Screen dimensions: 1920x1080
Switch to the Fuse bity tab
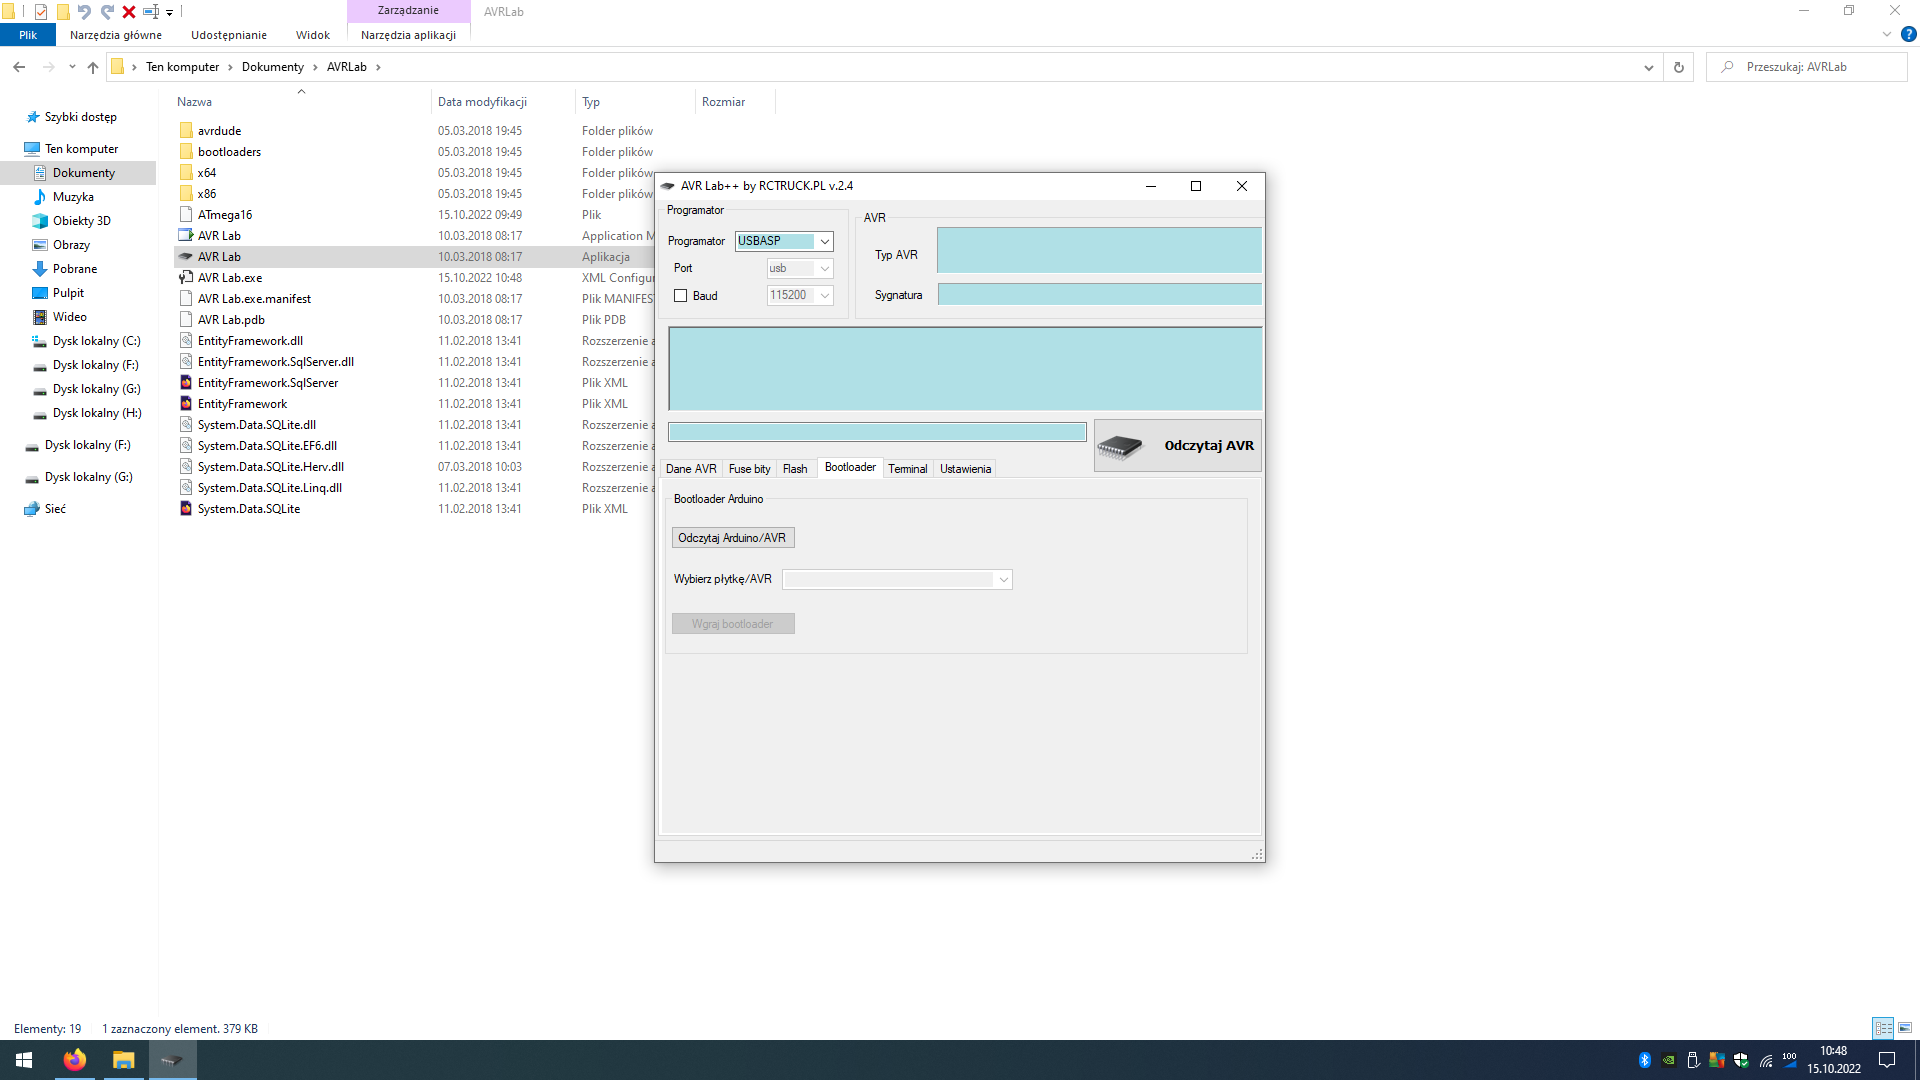(x=749, y=469)
